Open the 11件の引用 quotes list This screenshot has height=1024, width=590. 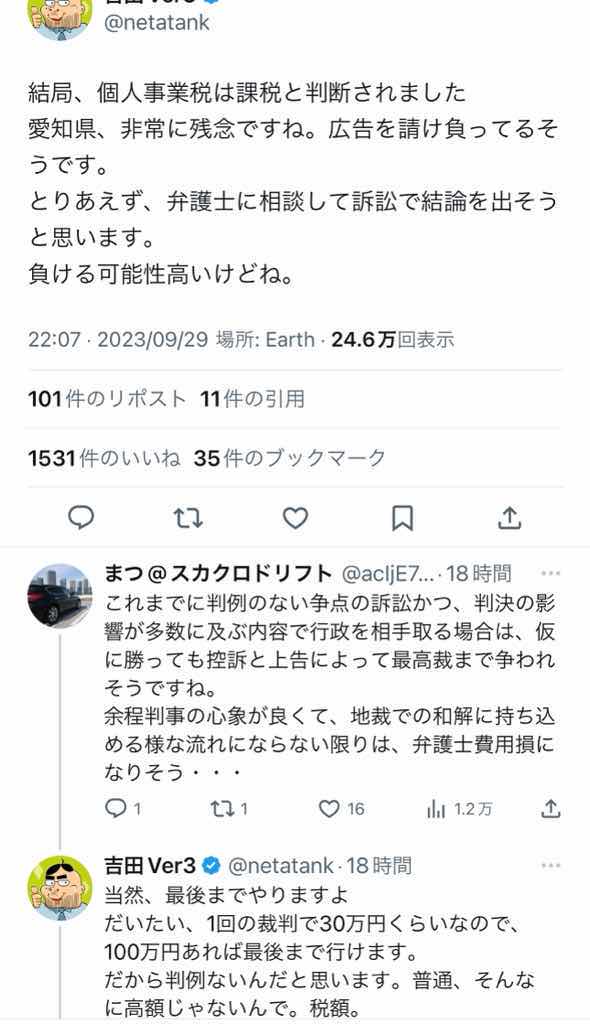pos(252,398)
